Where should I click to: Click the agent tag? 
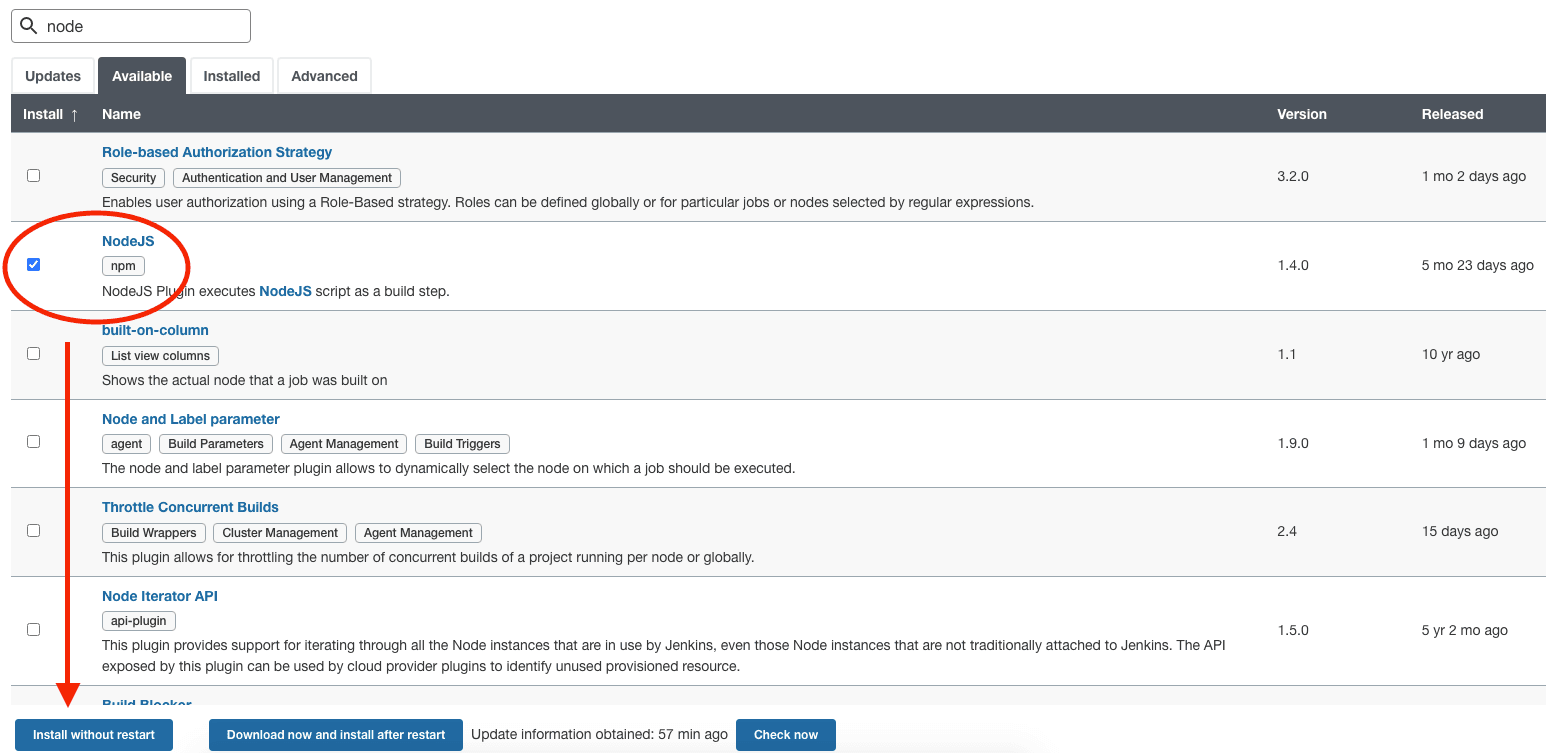127,444
